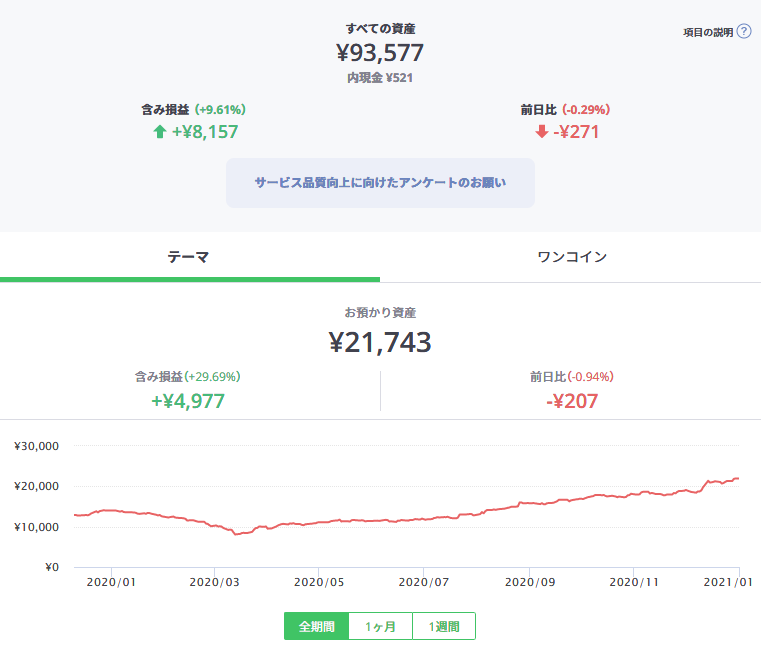
Task: Click the -¥207 theme daily change
Action: (571, 401)
